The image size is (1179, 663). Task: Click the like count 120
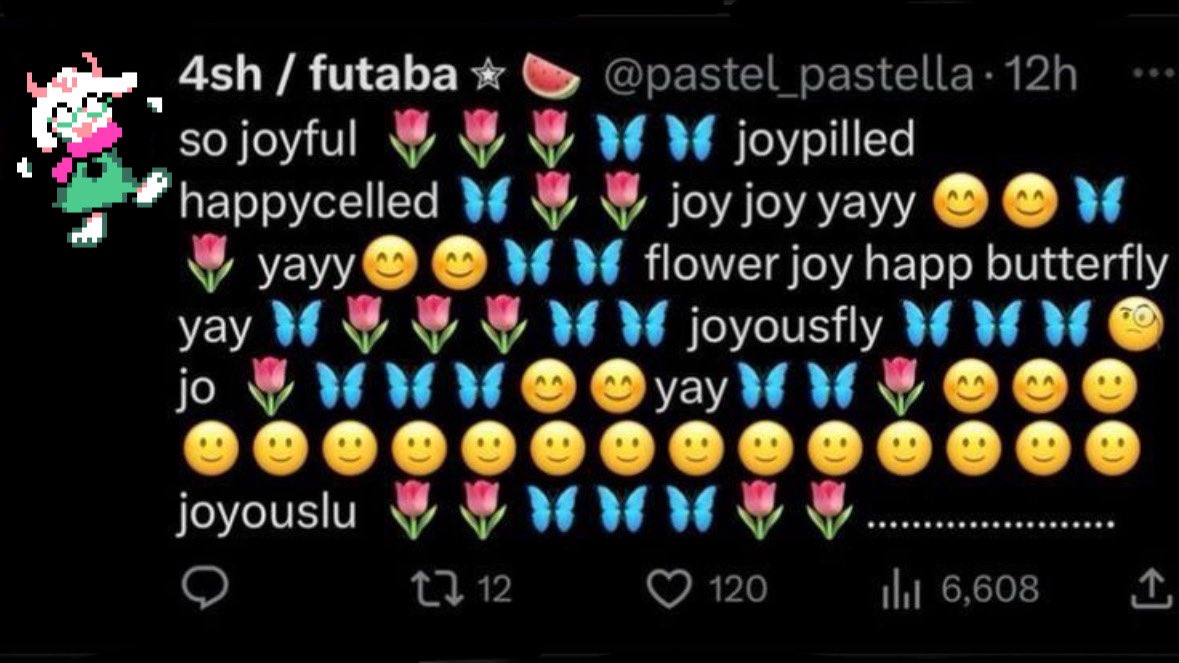click(x=738, y=589)
